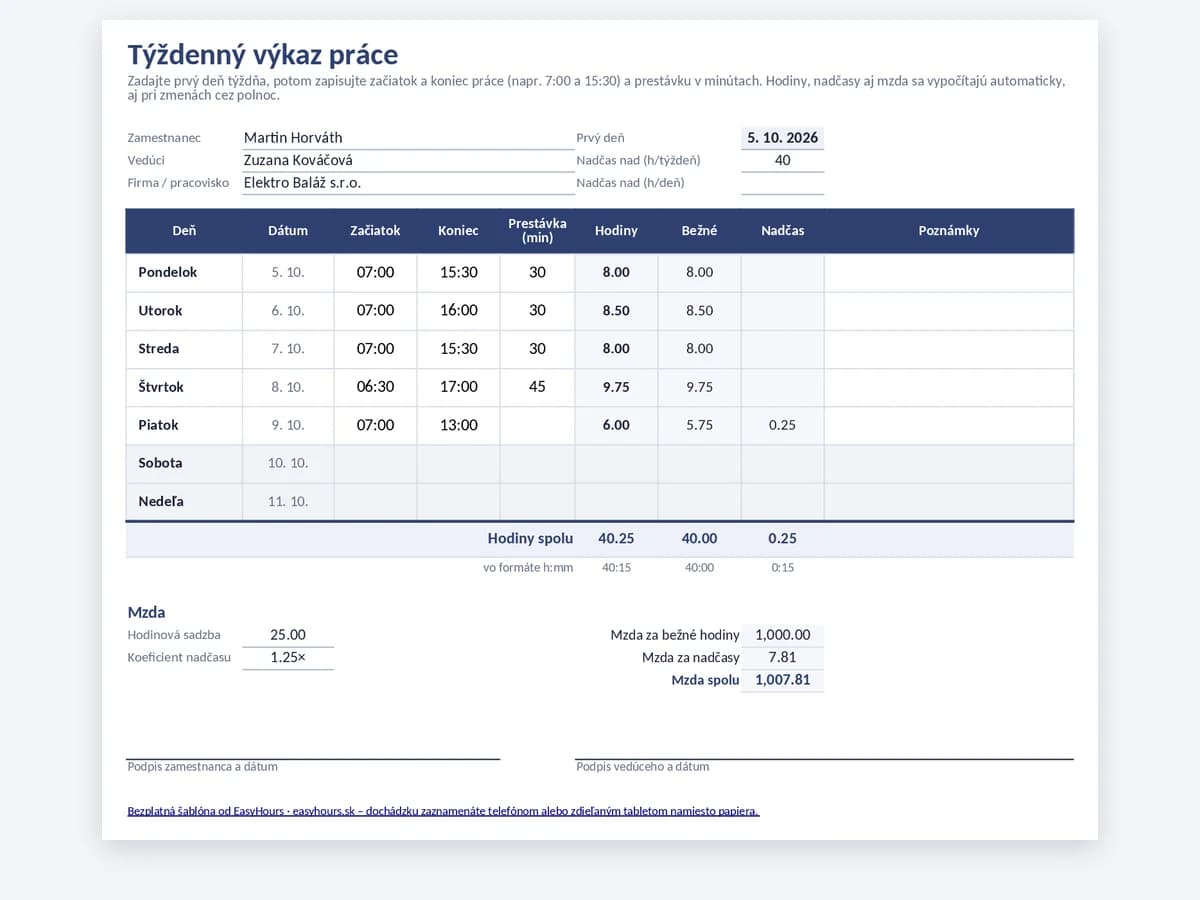The width and height of the screenshot is (1200, 900).
Task: Select total hours value 40.25
Action: pos(616,539)
